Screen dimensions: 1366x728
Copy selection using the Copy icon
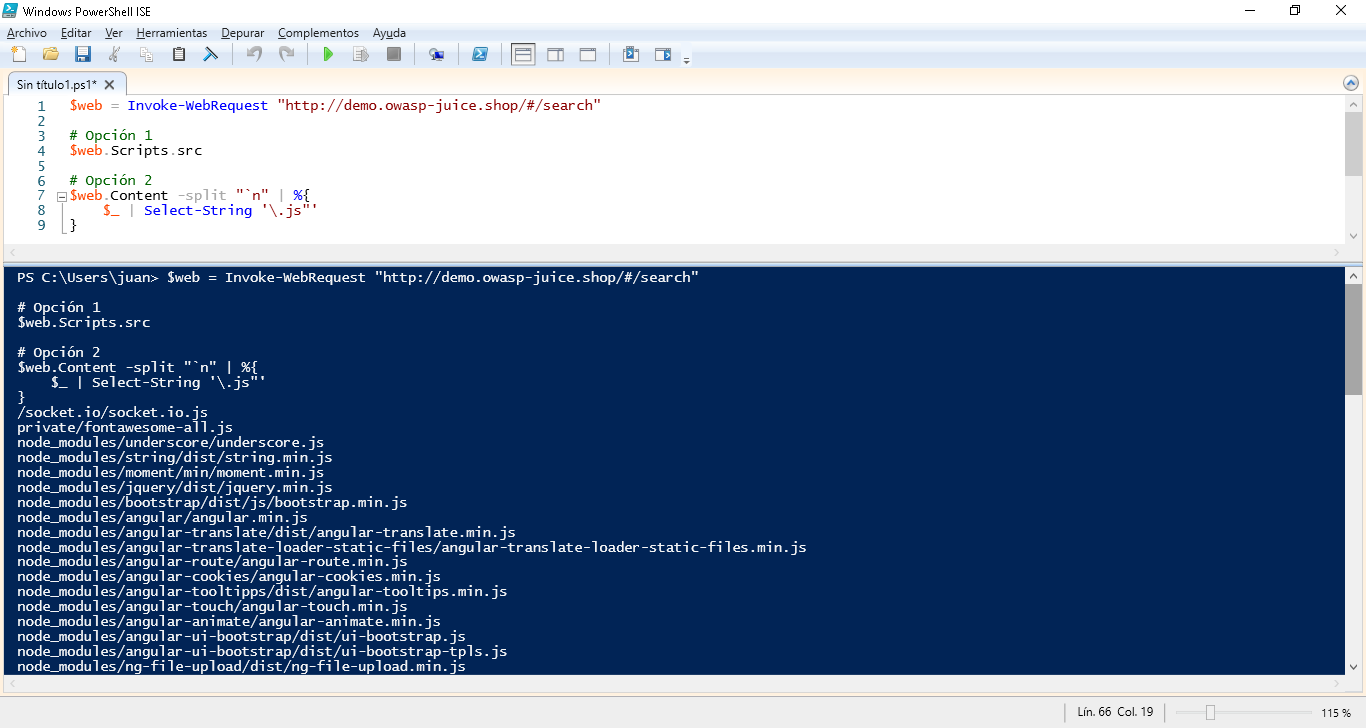coord(146,54)
